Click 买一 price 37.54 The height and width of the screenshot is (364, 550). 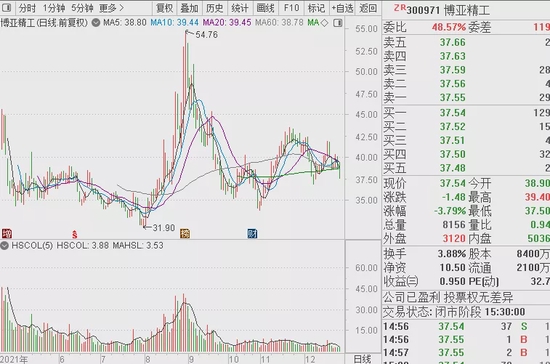(x=452, y=113)
